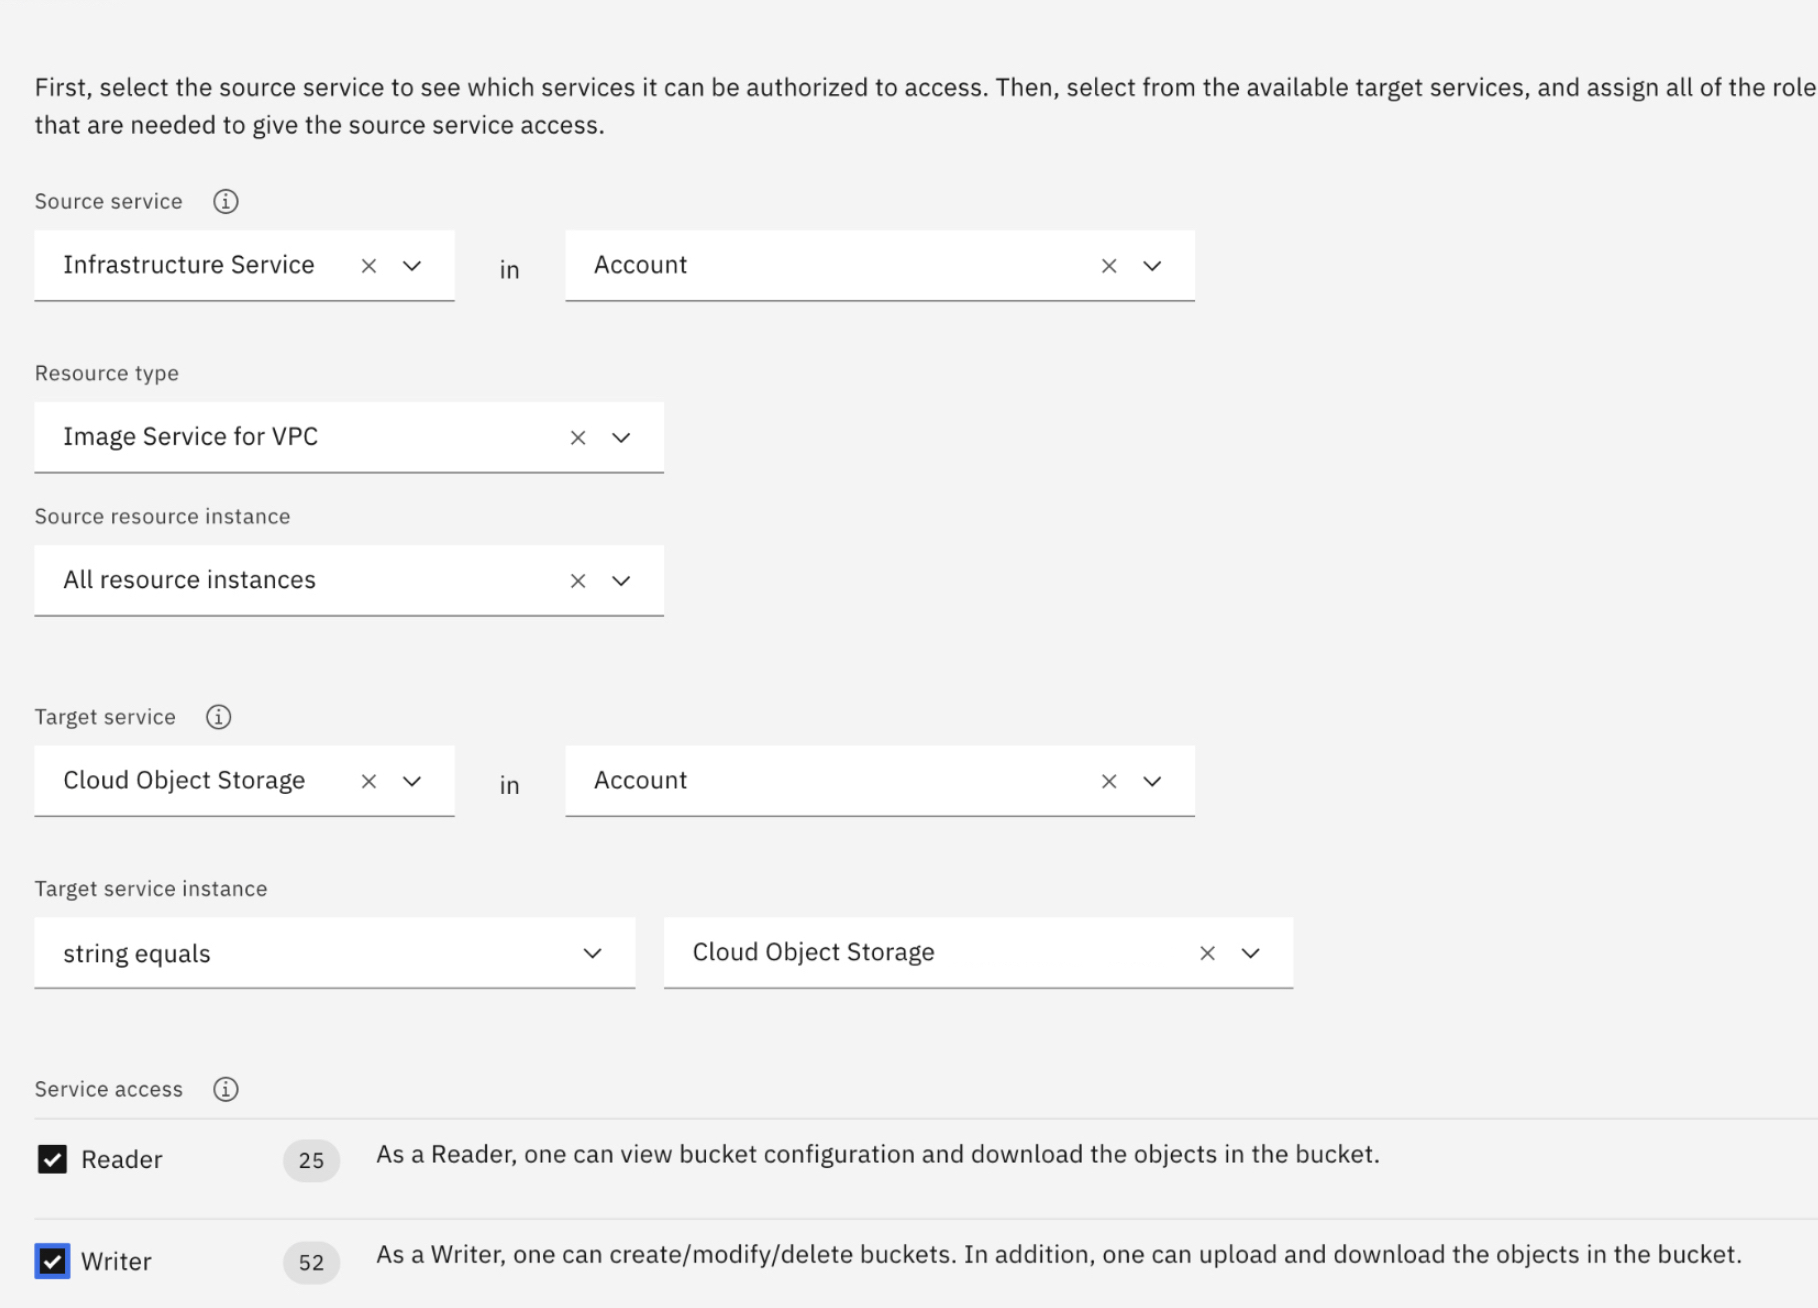The width and height of the screenshot is (1818, 1308).
Task: Open the Source service info tooltip
Action: (226, 201)
